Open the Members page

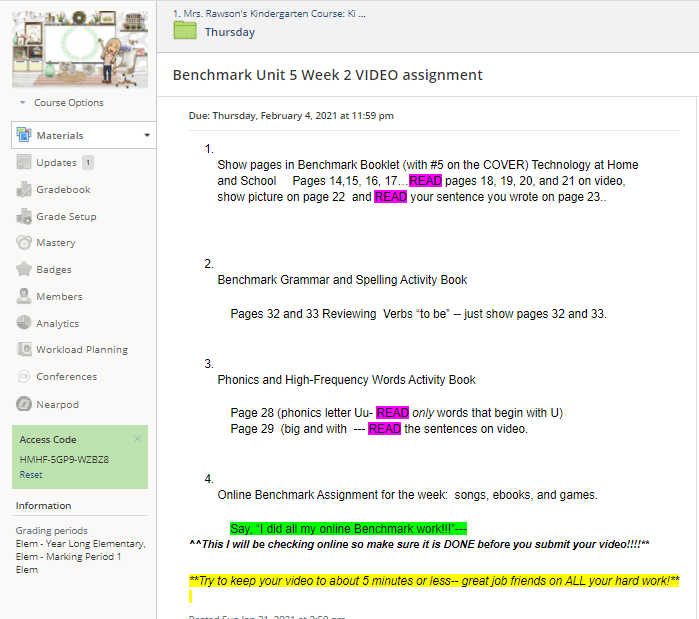pyautogui.click(x=59, y=296)
